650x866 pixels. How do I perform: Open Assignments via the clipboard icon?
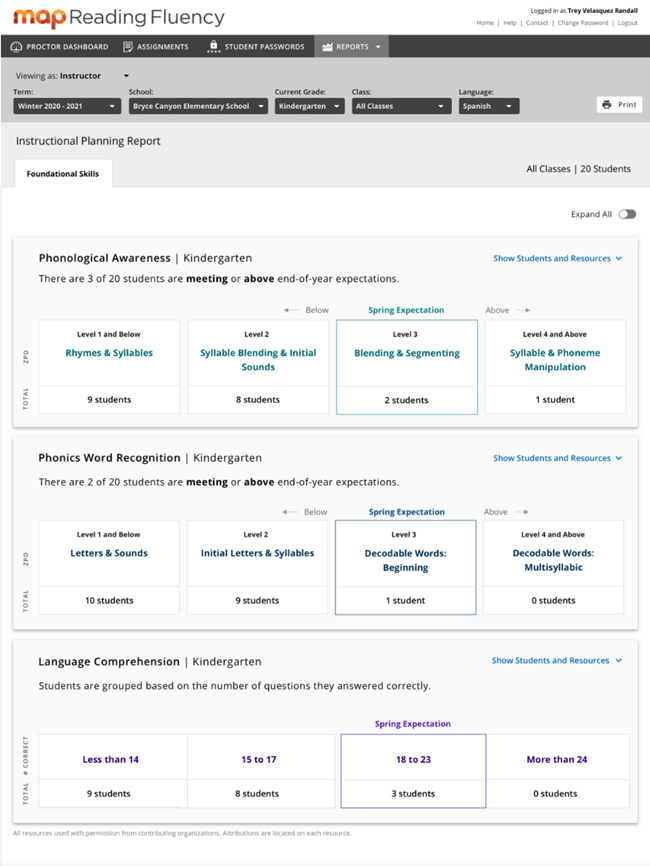130,45
